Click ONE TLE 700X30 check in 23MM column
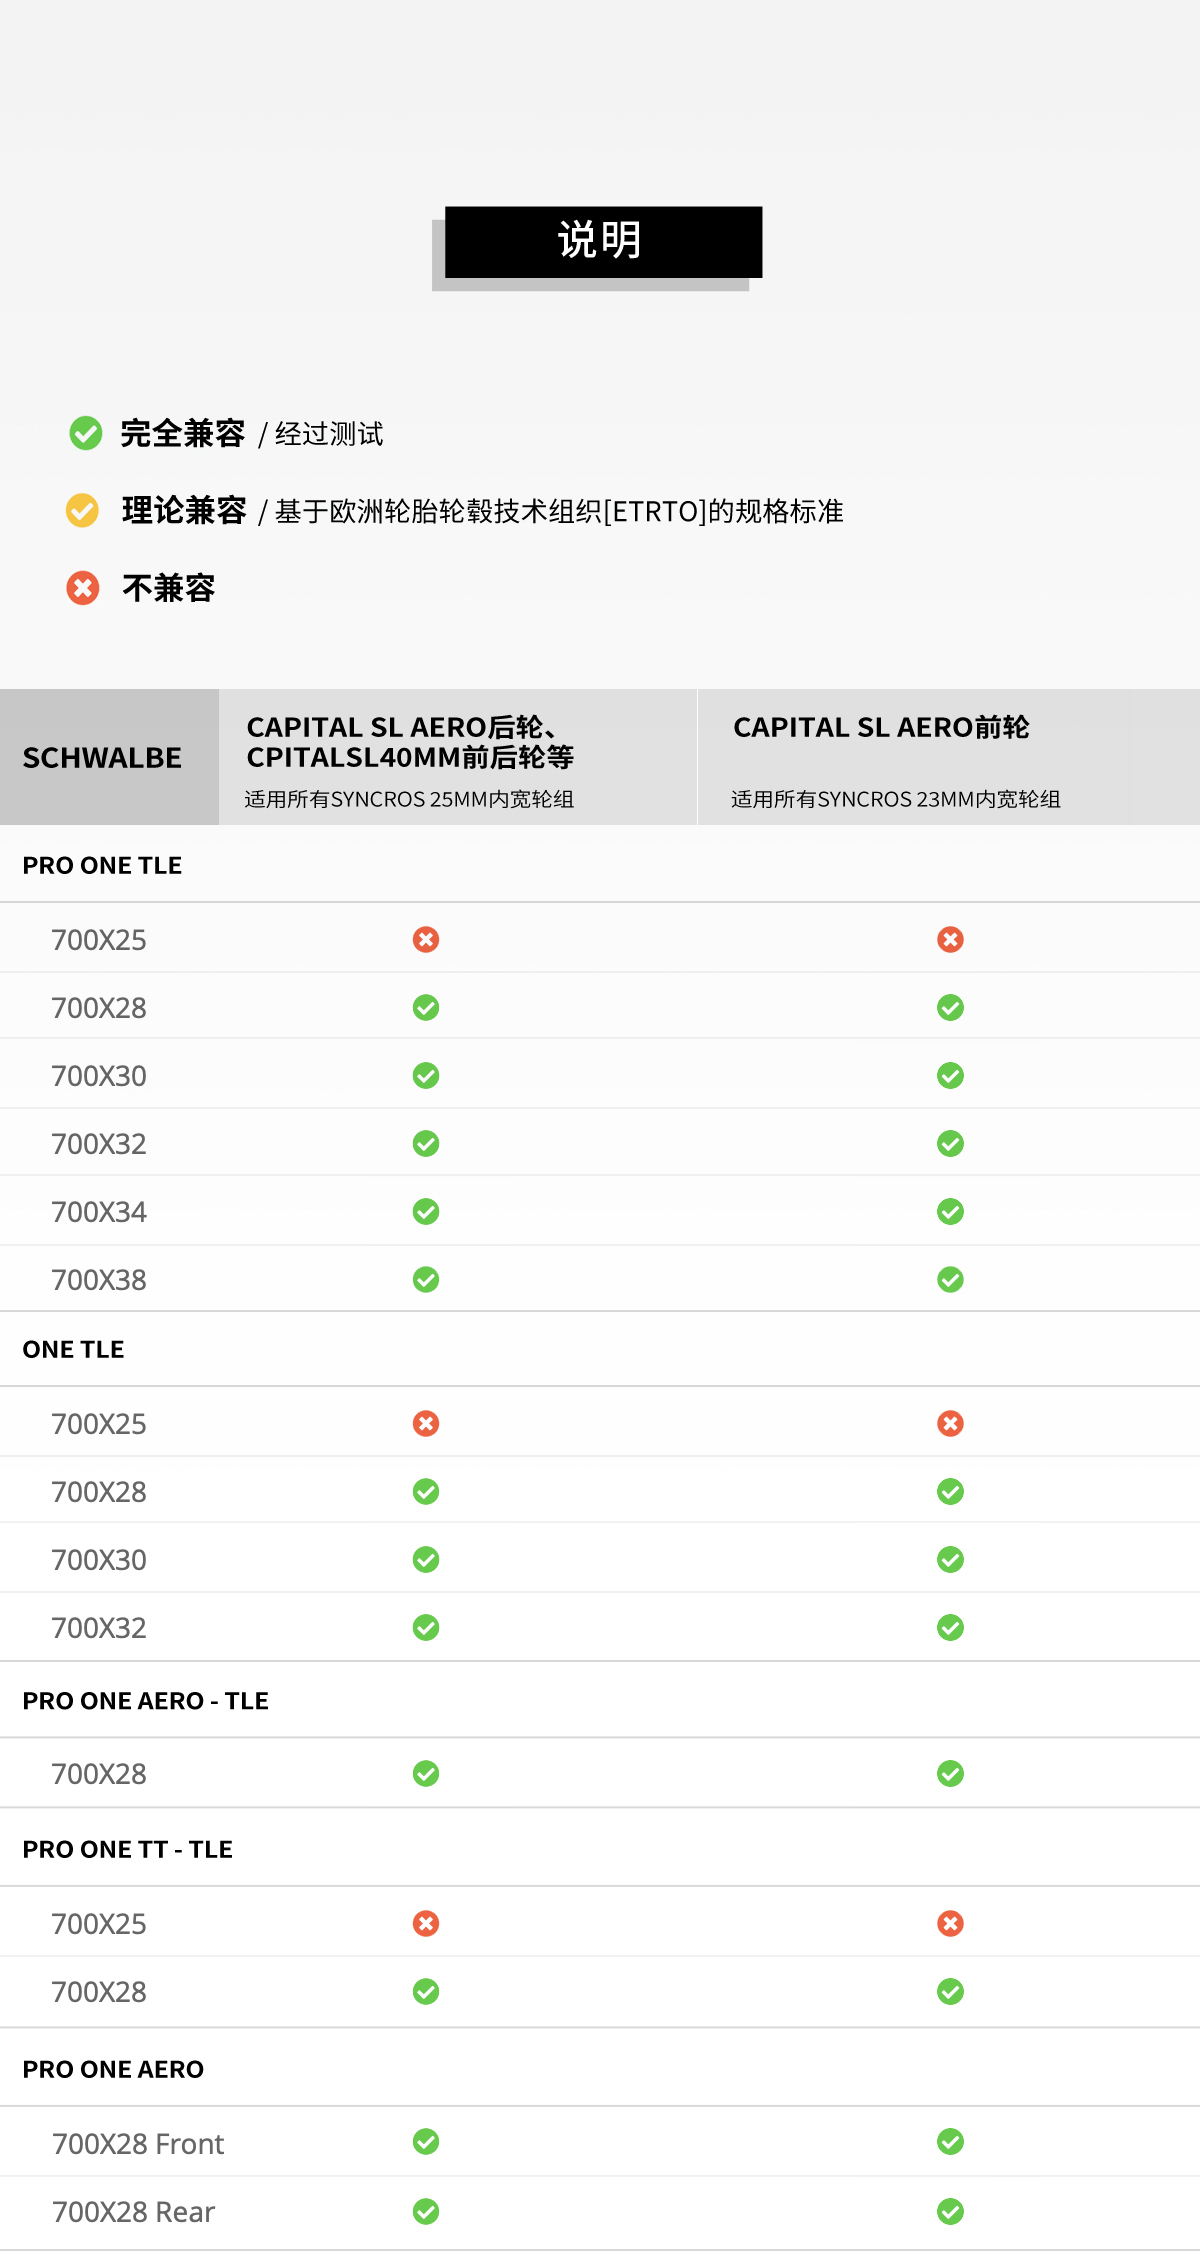 (950, 1559)
